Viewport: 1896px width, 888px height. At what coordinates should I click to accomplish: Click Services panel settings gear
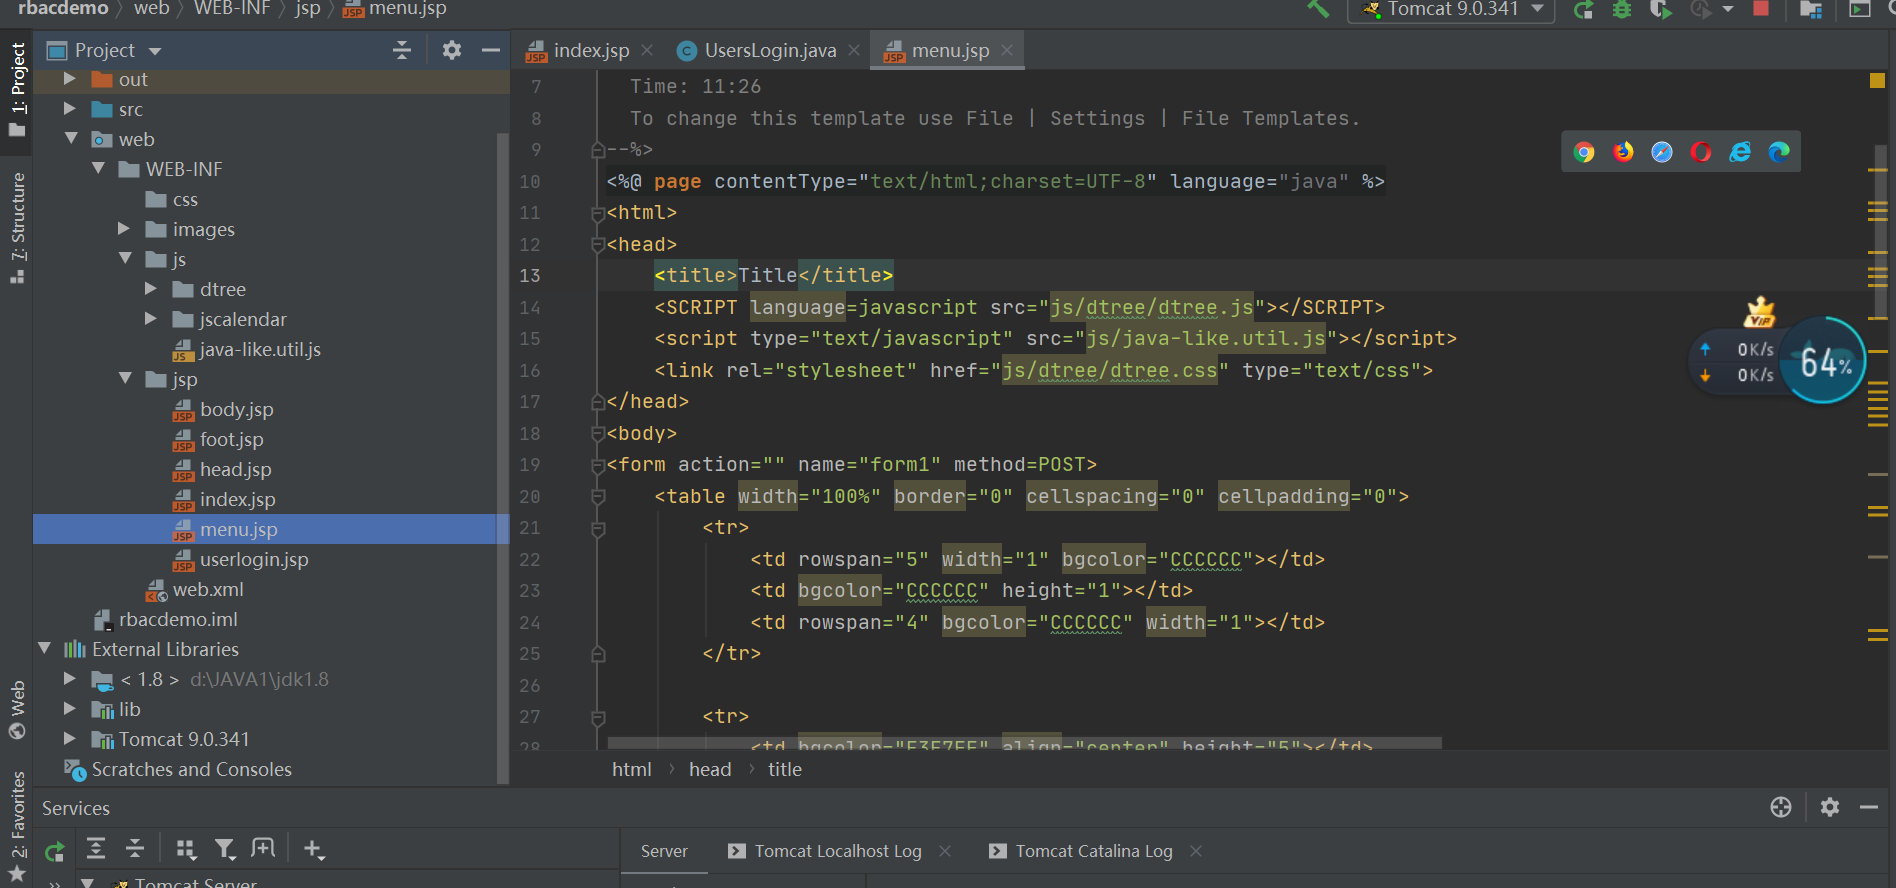pyautogui.click(x=1830, y=807)
